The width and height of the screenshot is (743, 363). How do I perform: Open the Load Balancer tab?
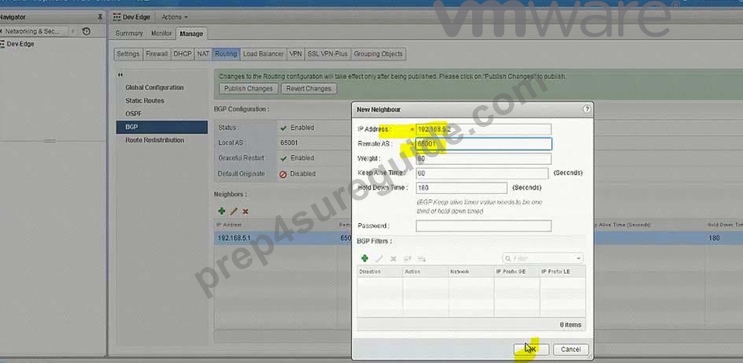263,54
